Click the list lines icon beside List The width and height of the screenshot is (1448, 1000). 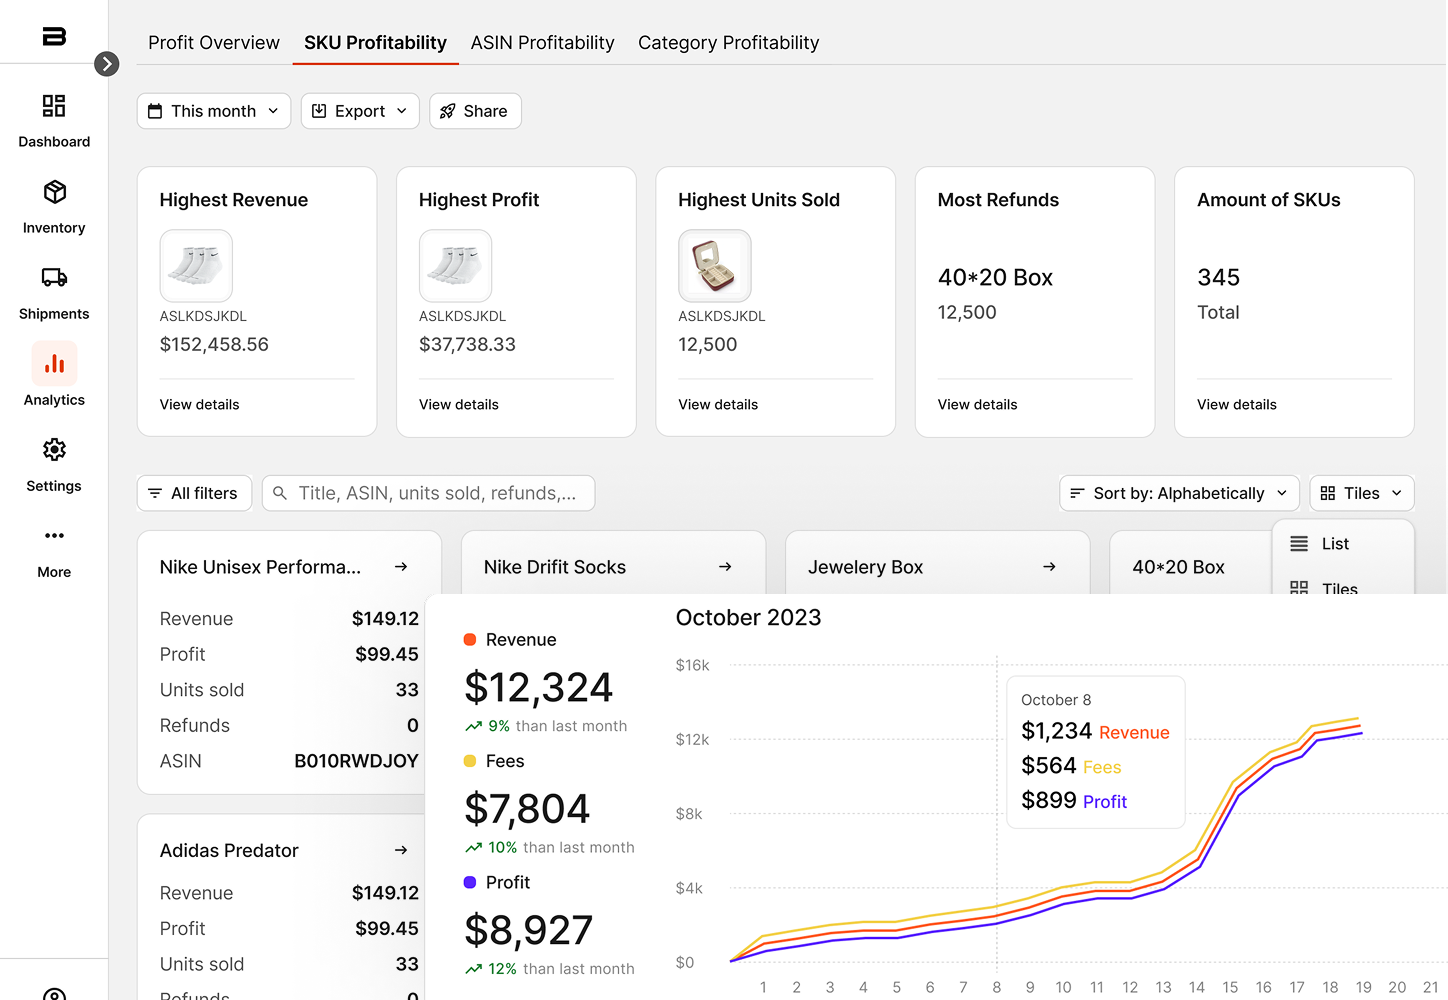(1299, 543)
